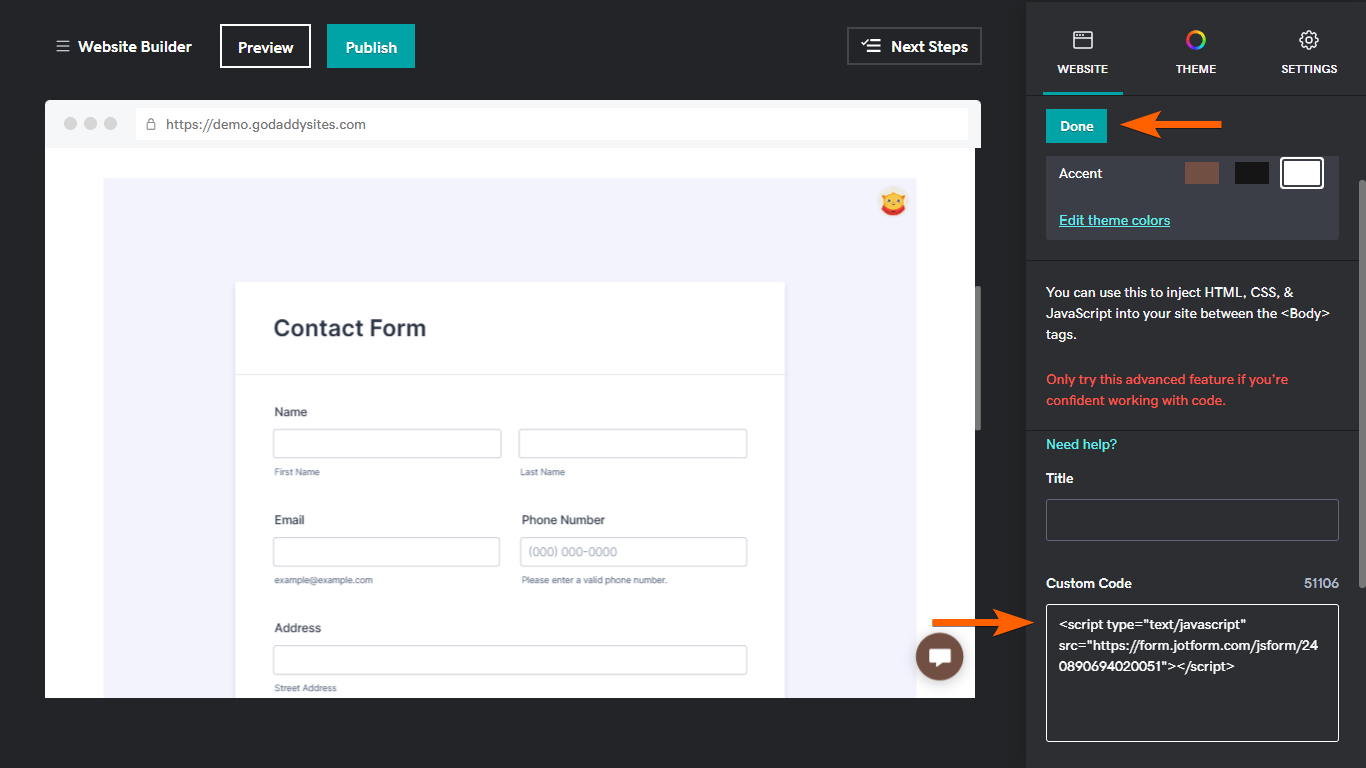Click the Contact Form heading
Viewport: 1366px width, 768px height.
click(x=350, y=328)
